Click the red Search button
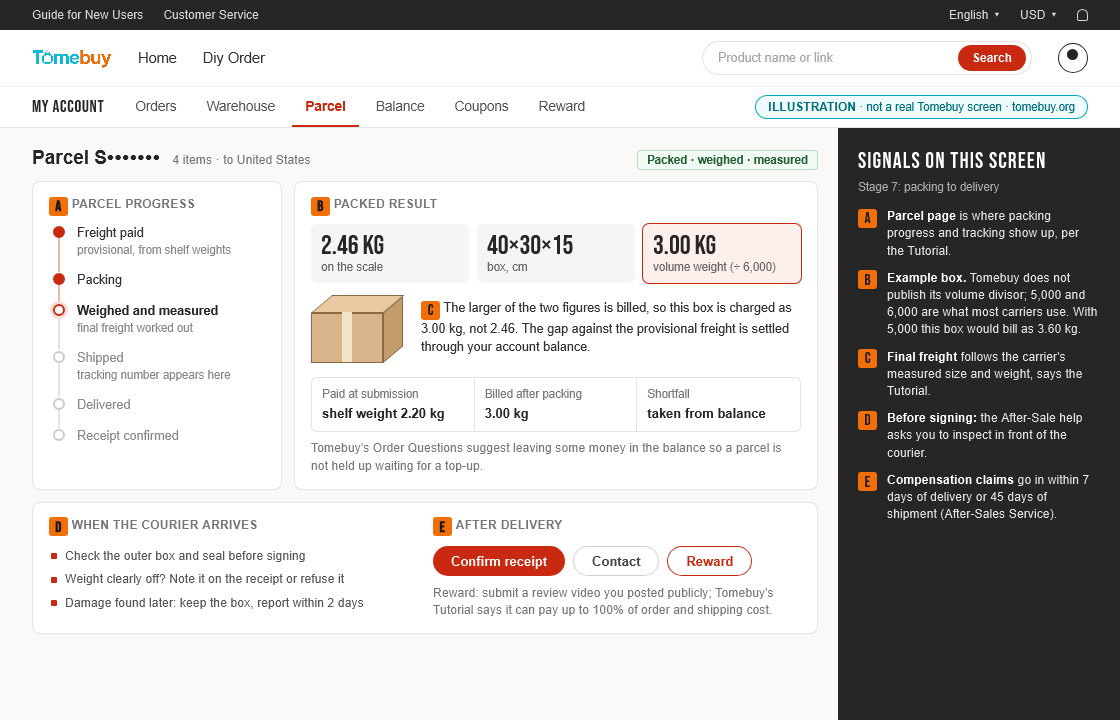The height and width of the screenshot is (720, 1120). [x=991, y=58]
